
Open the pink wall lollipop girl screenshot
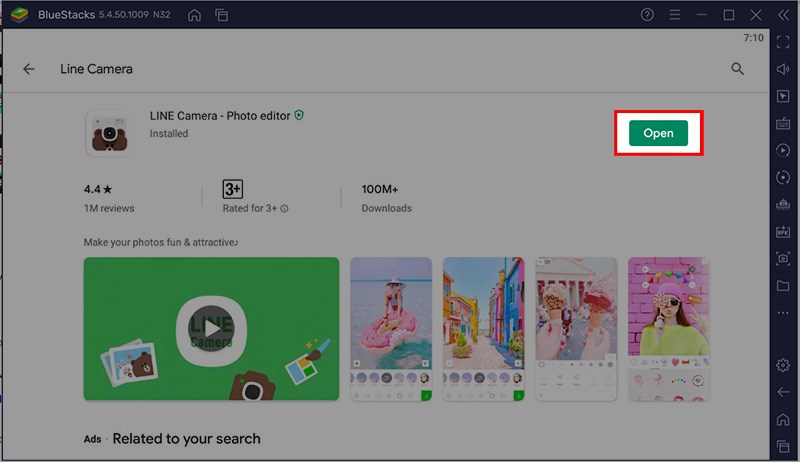668,329
